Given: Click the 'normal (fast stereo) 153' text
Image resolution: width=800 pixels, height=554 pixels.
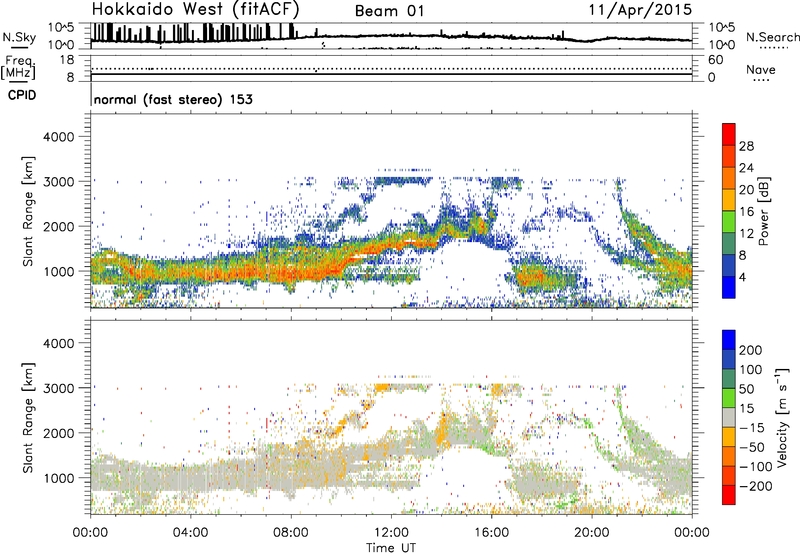Looking at the screenshot, I should (173, 99).
